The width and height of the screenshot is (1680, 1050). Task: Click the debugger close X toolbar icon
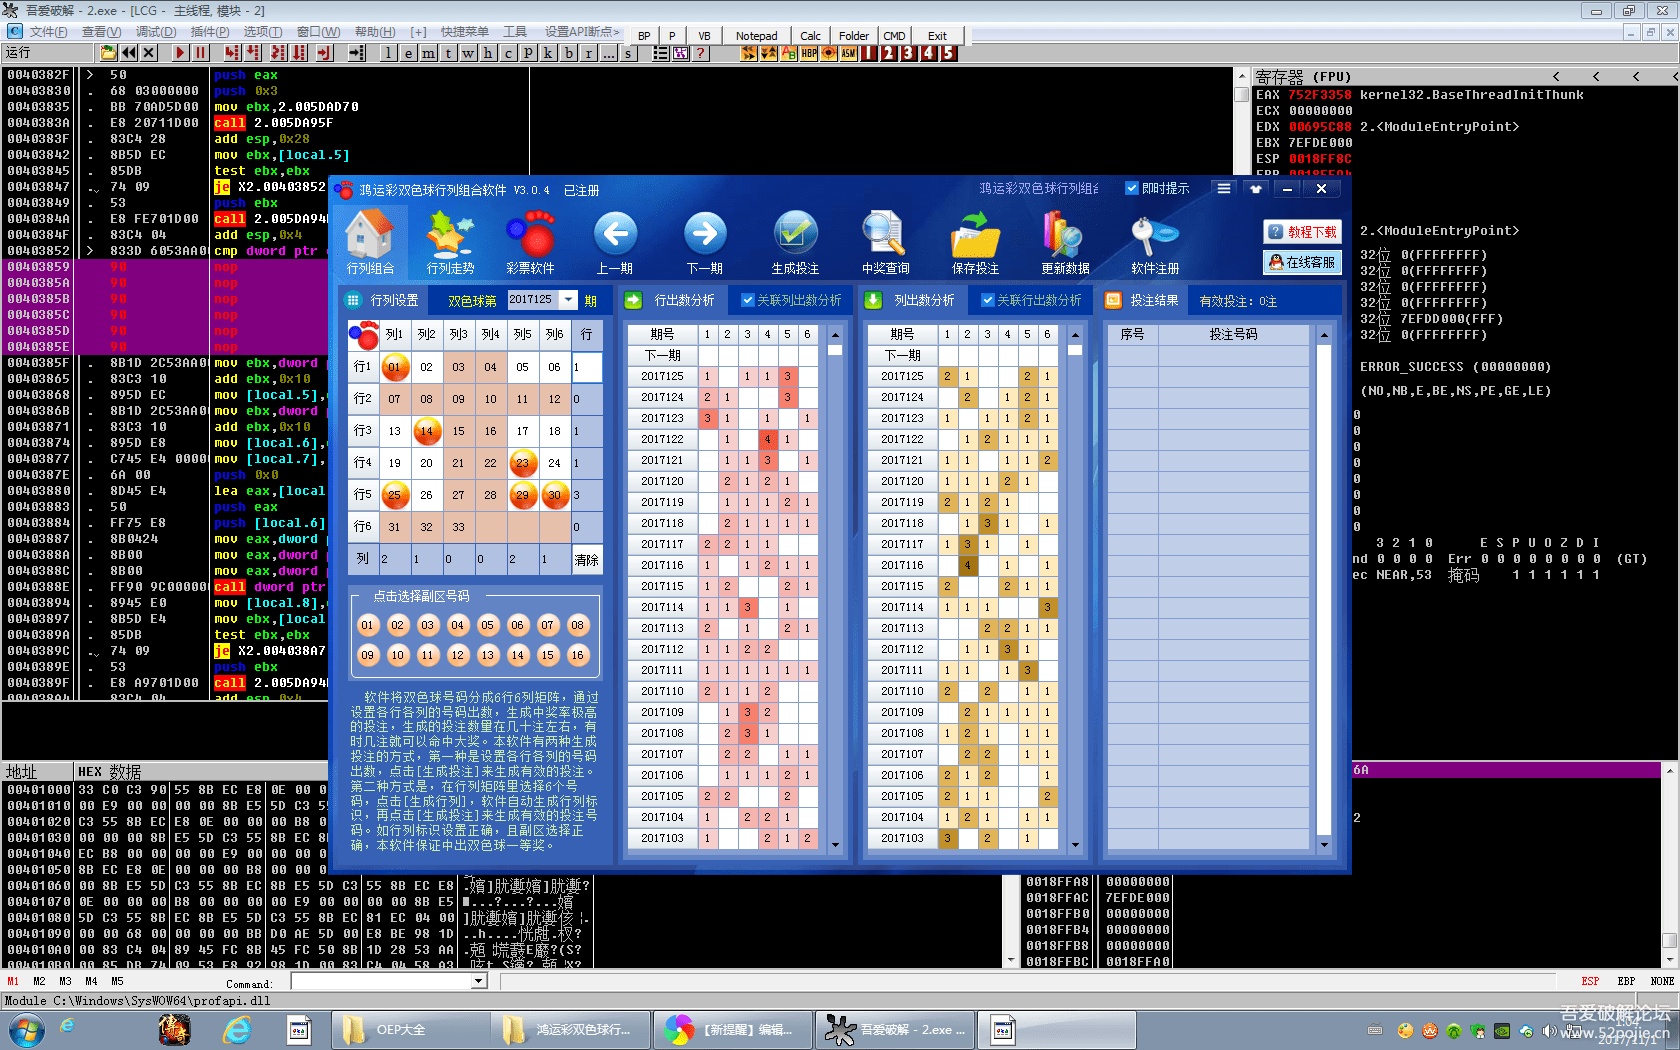(149, 53)
